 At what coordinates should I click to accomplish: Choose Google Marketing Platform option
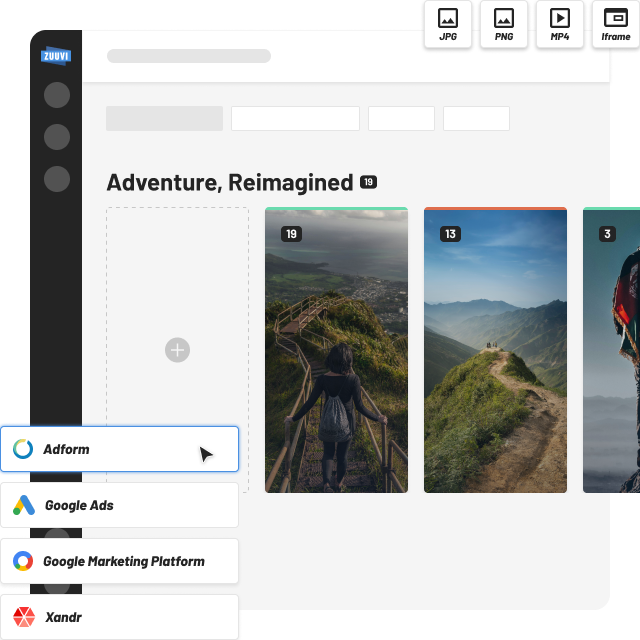(119, 561)
